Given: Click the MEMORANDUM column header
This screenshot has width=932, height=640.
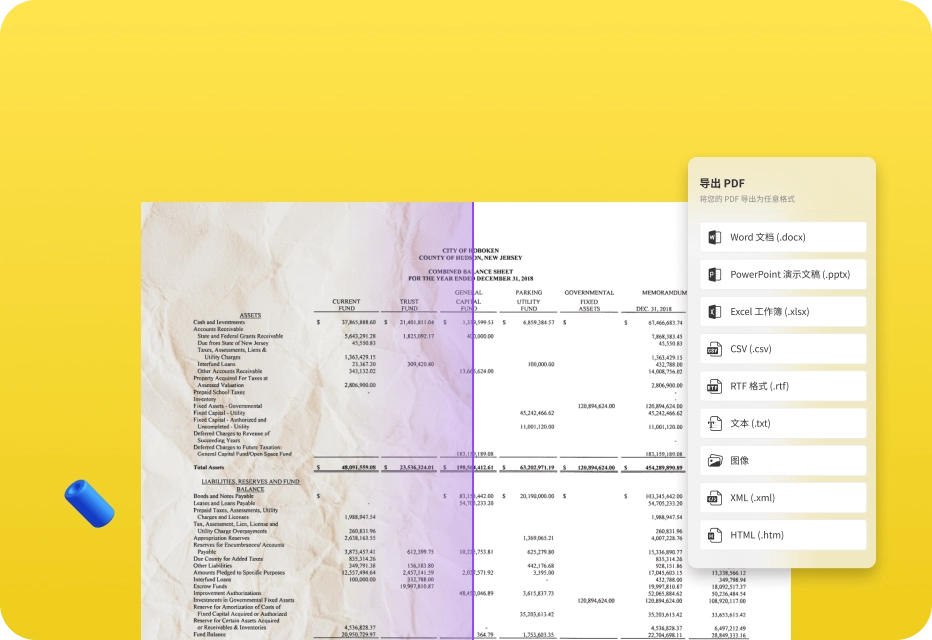Looking at the screenshot, I should [664, 293].
